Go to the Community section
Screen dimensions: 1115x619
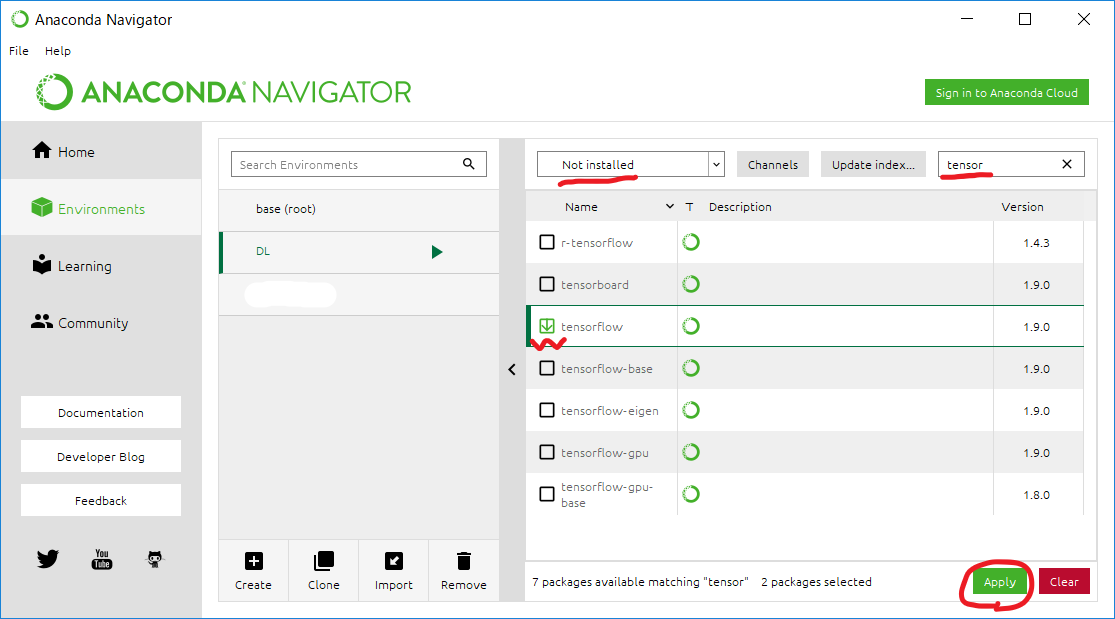(90, 322)
